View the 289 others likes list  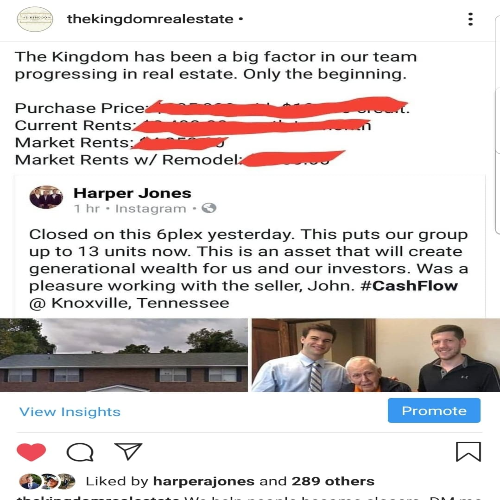(x=333, y=481)
